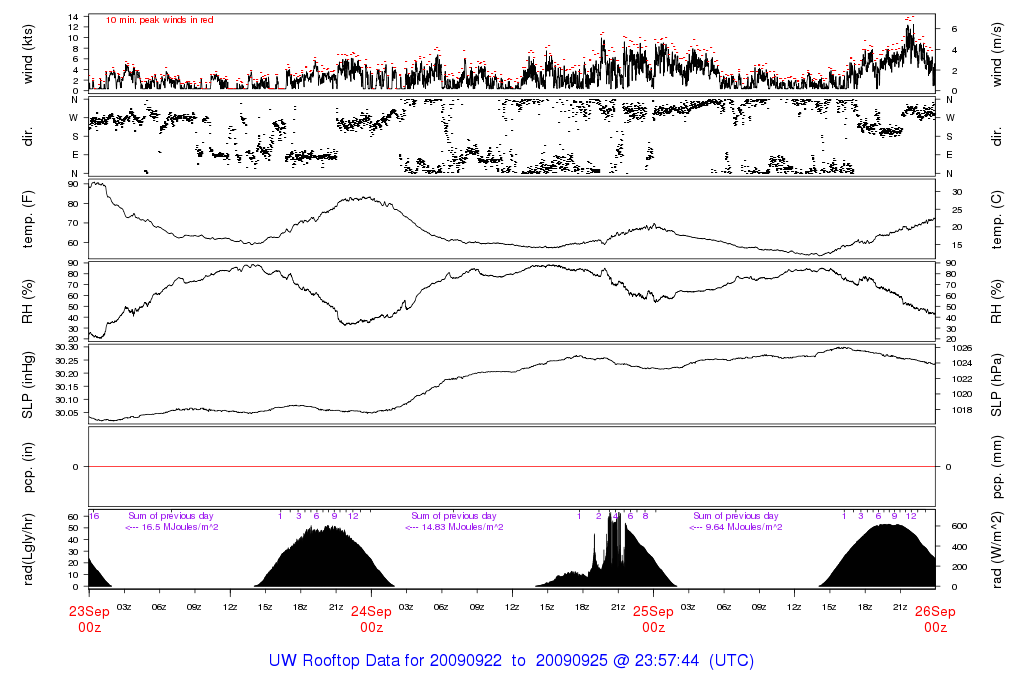Click the "10 min. peak winds in red" note

point(159,20)
